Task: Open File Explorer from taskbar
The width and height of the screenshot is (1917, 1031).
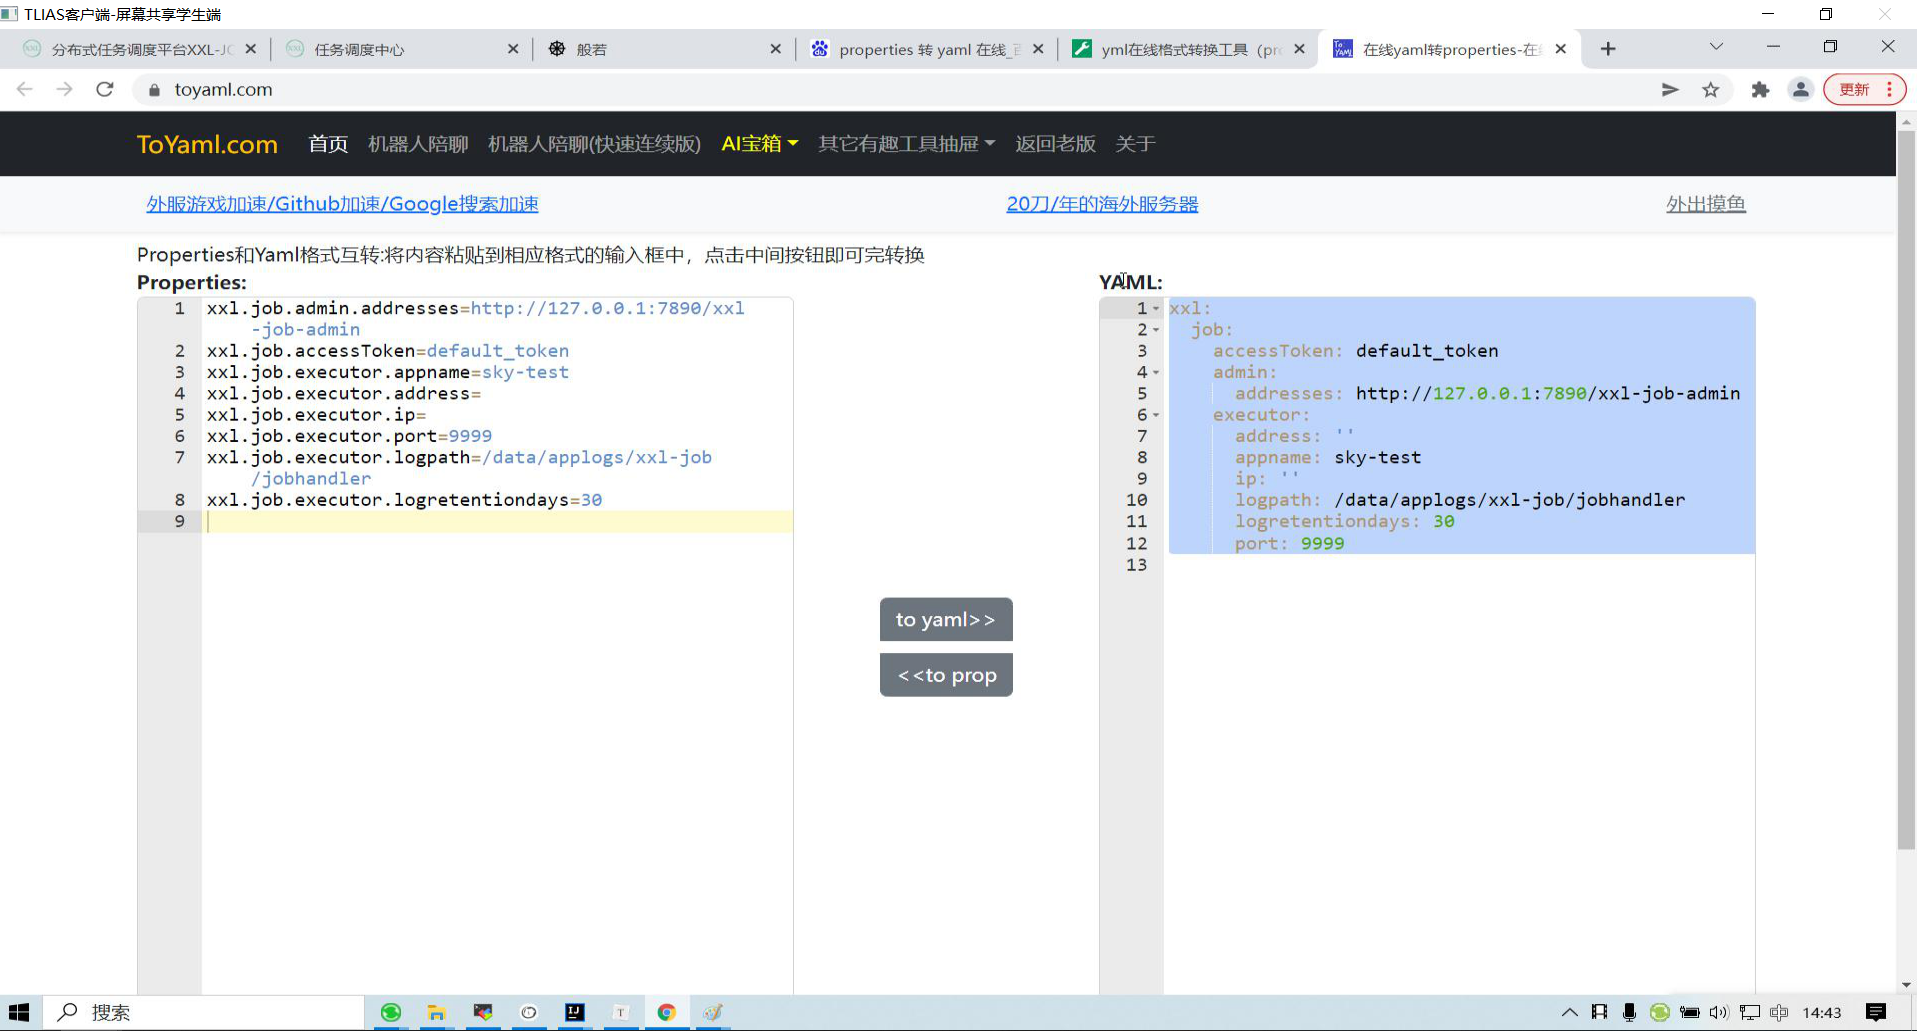Action: point(437,1012)
